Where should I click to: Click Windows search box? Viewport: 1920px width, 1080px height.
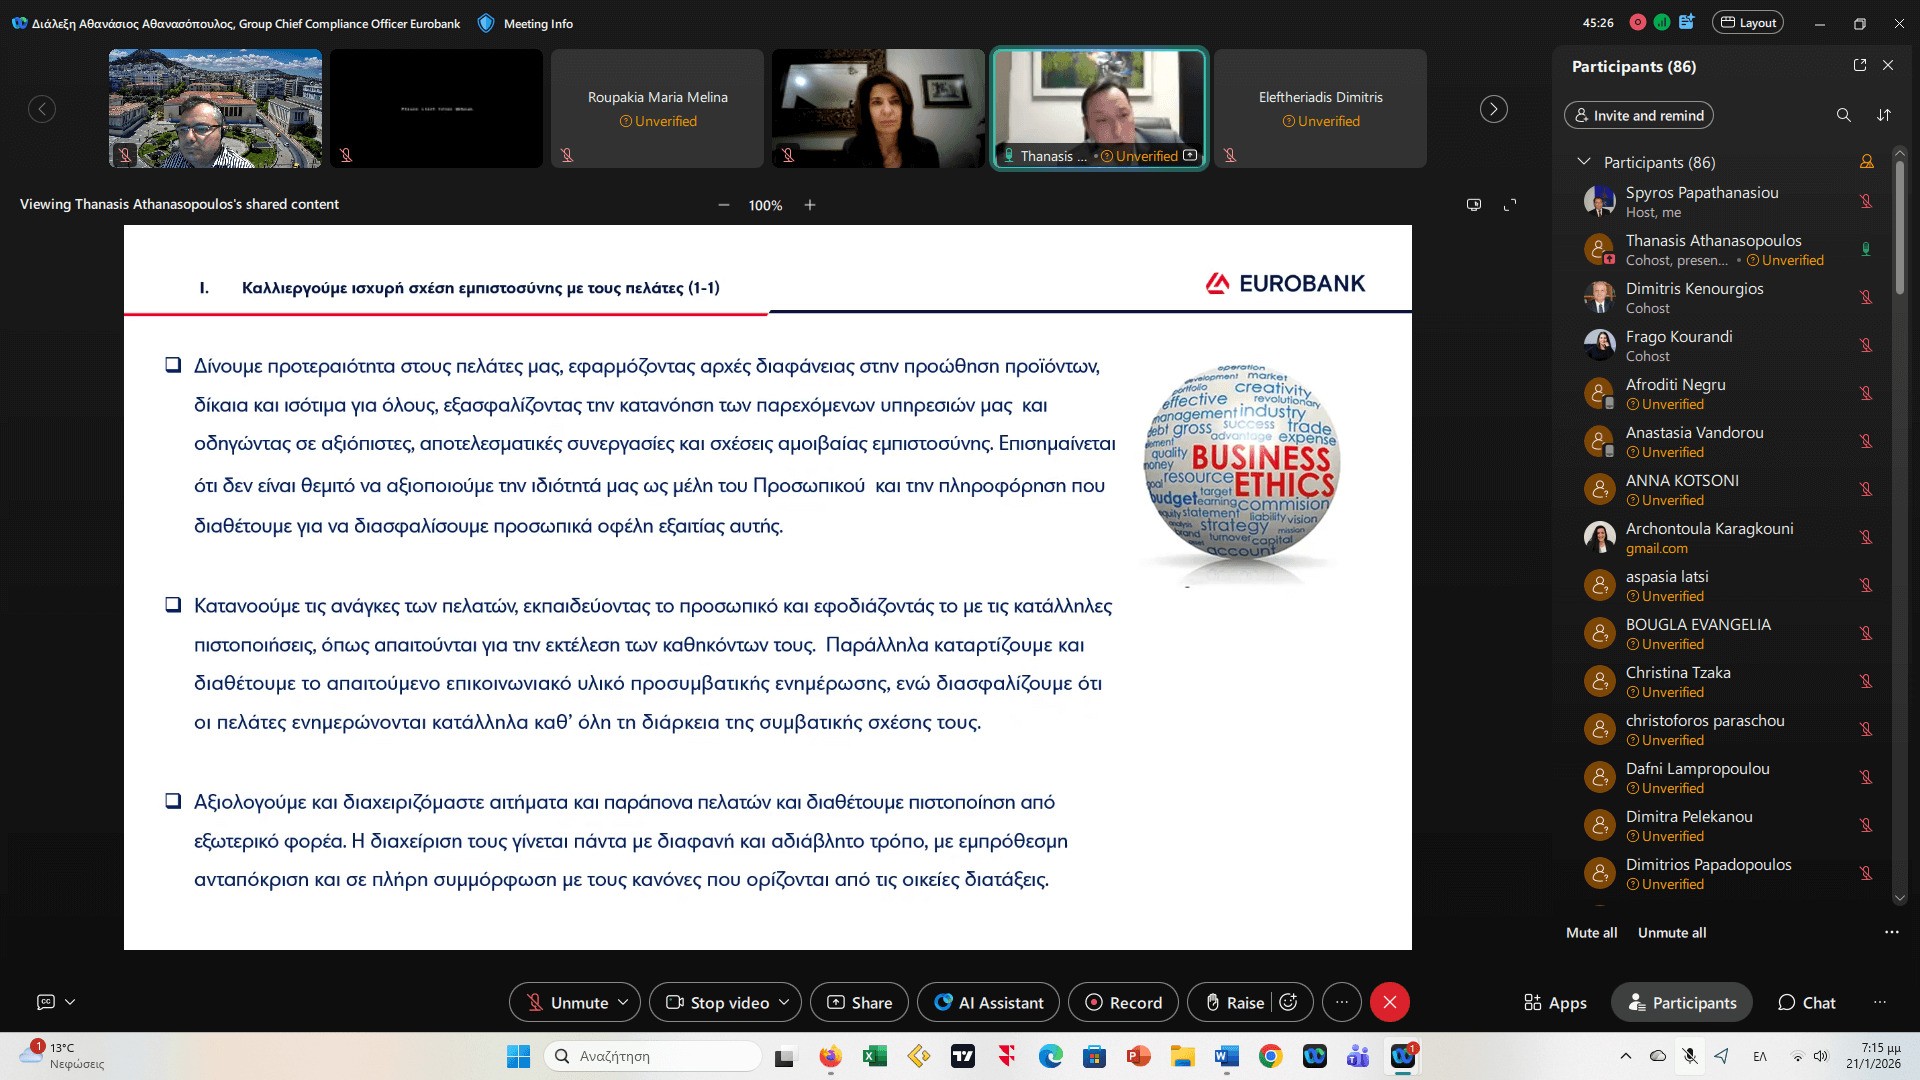(x=652, y=1056)
